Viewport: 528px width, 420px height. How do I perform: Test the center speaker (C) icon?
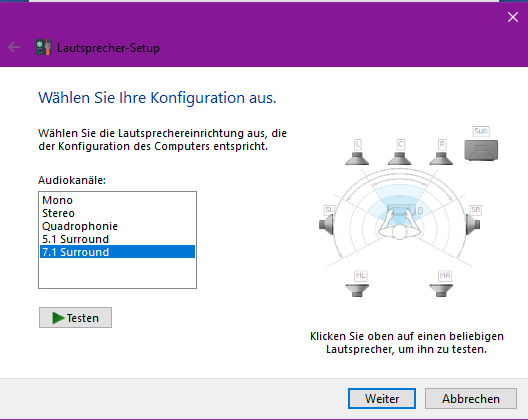click(400, 158)
